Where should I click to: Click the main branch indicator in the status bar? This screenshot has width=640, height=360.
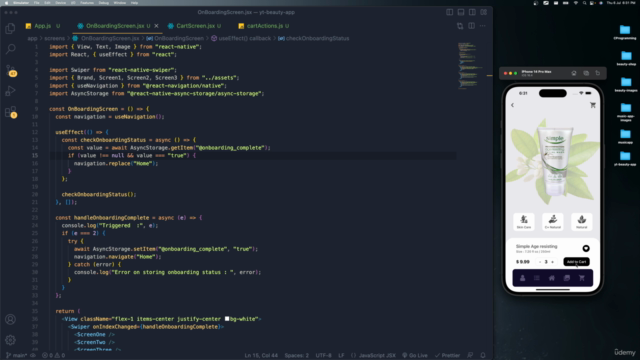(x=16, y=356)
